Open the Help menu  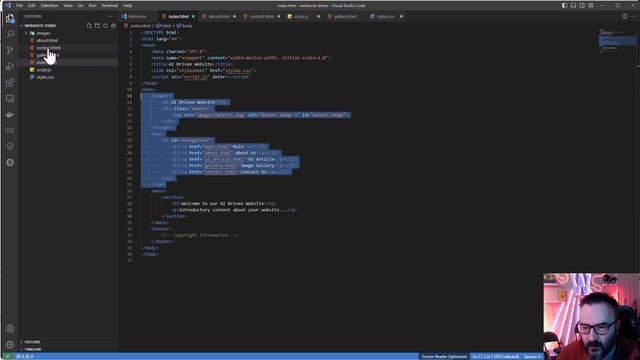(127, 5)
